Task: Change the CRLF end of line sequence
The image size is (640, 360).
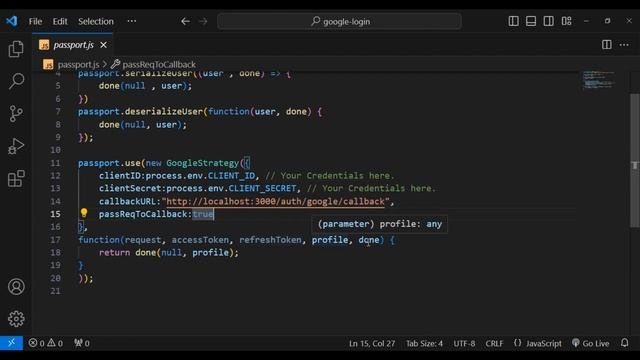Action: tap(494, 343)
